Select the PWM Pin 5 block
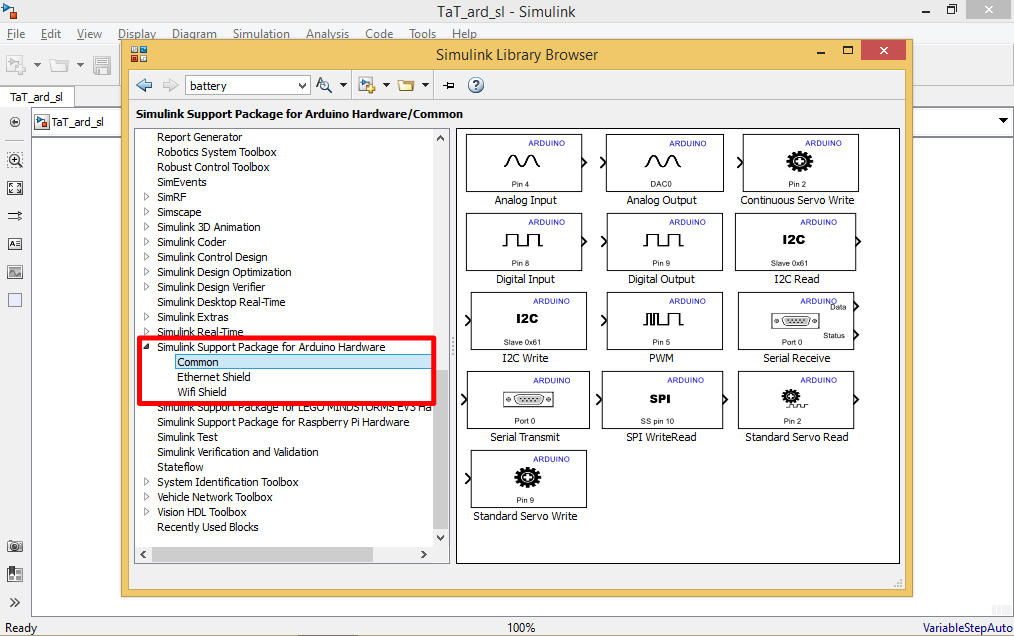The image size is (1014, 636). click(664, 321)
